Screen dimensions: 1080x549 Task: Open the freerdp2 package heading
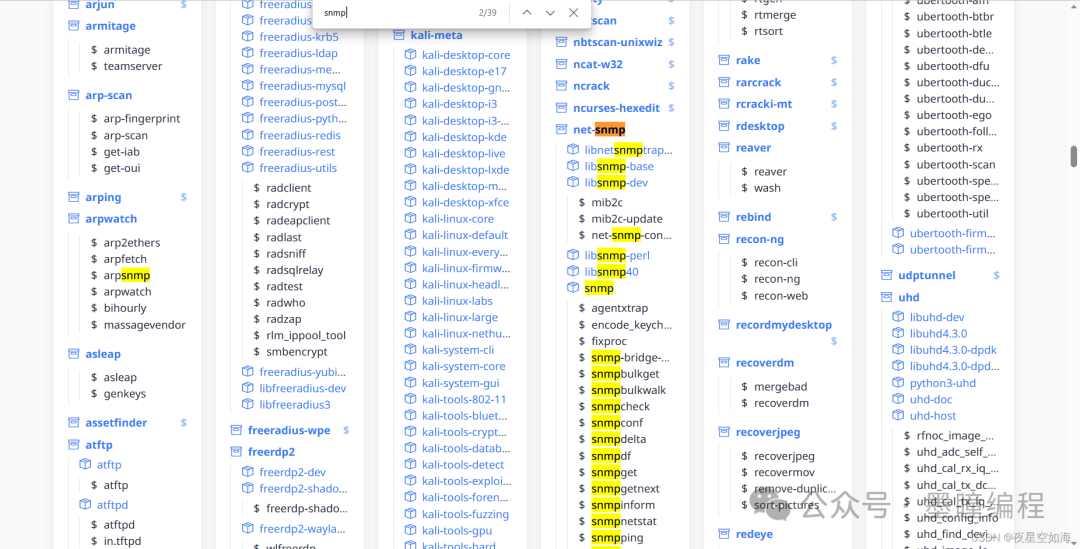point(271,452)
